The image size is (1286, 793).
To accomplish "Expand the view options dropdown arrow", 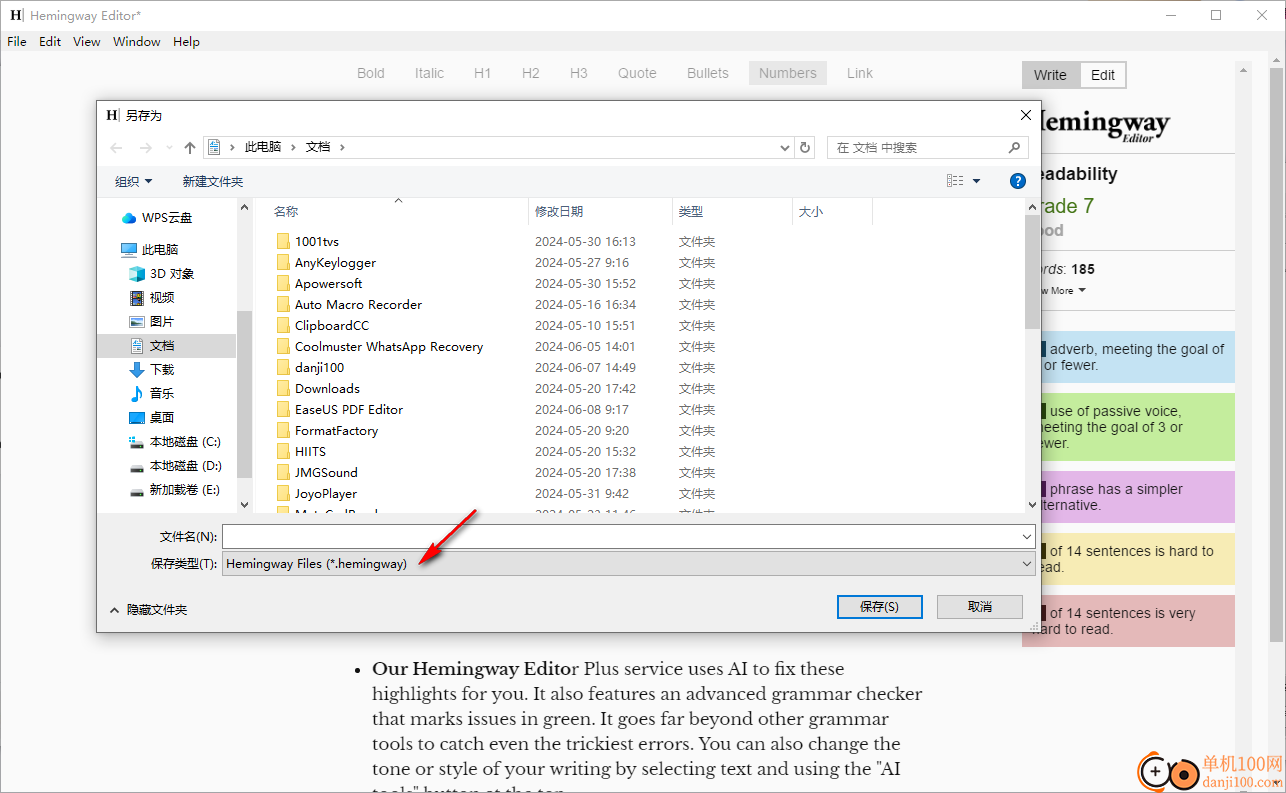I will coord(977,181).
